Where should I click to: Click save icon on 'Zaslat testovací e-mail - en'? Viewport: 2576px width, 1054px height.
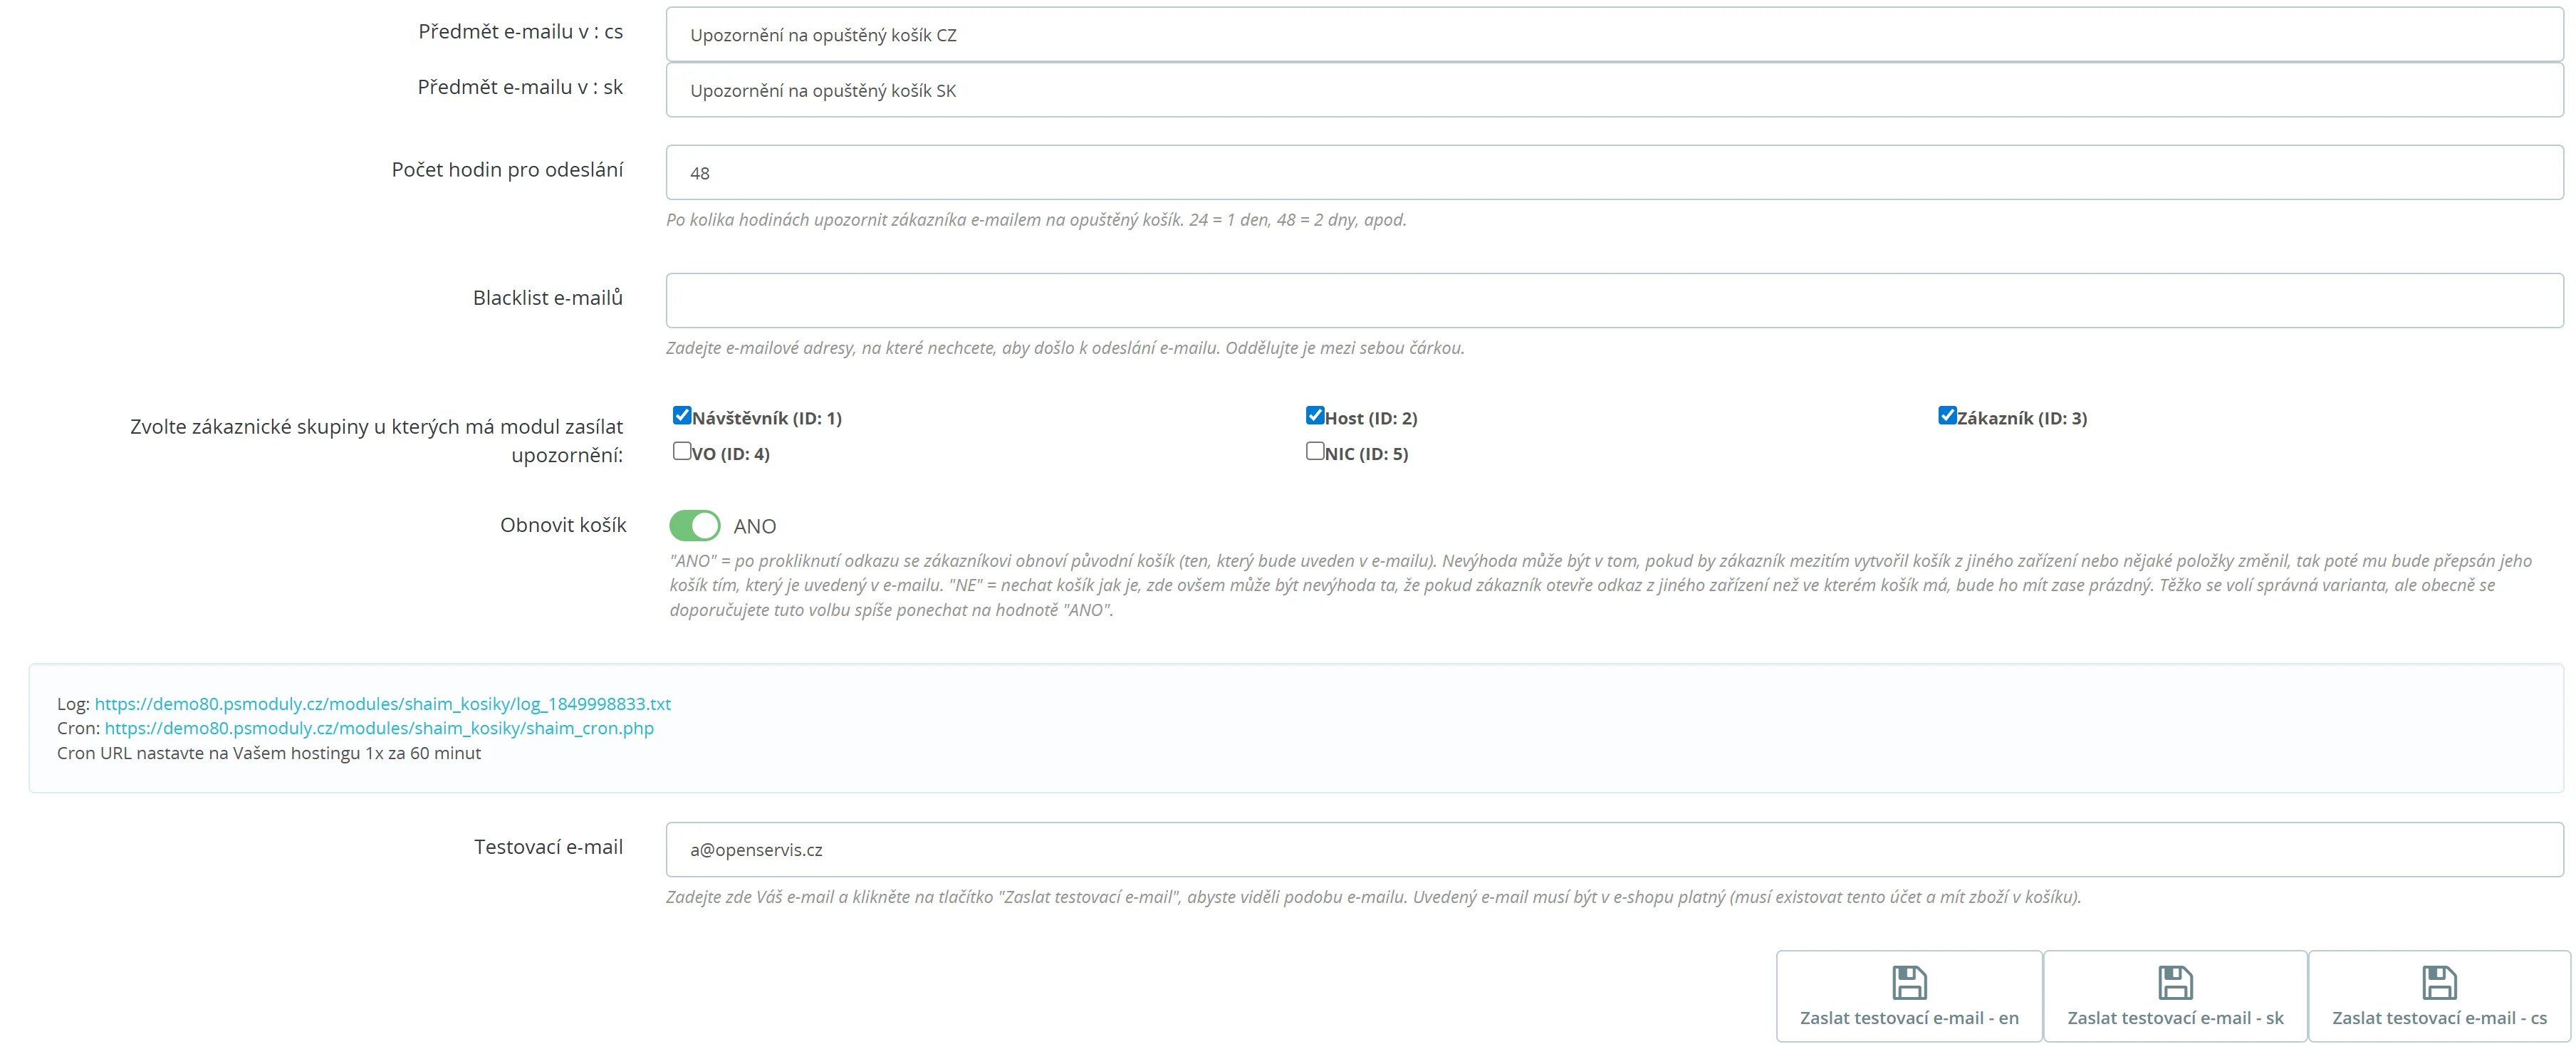coord(1908,982)
